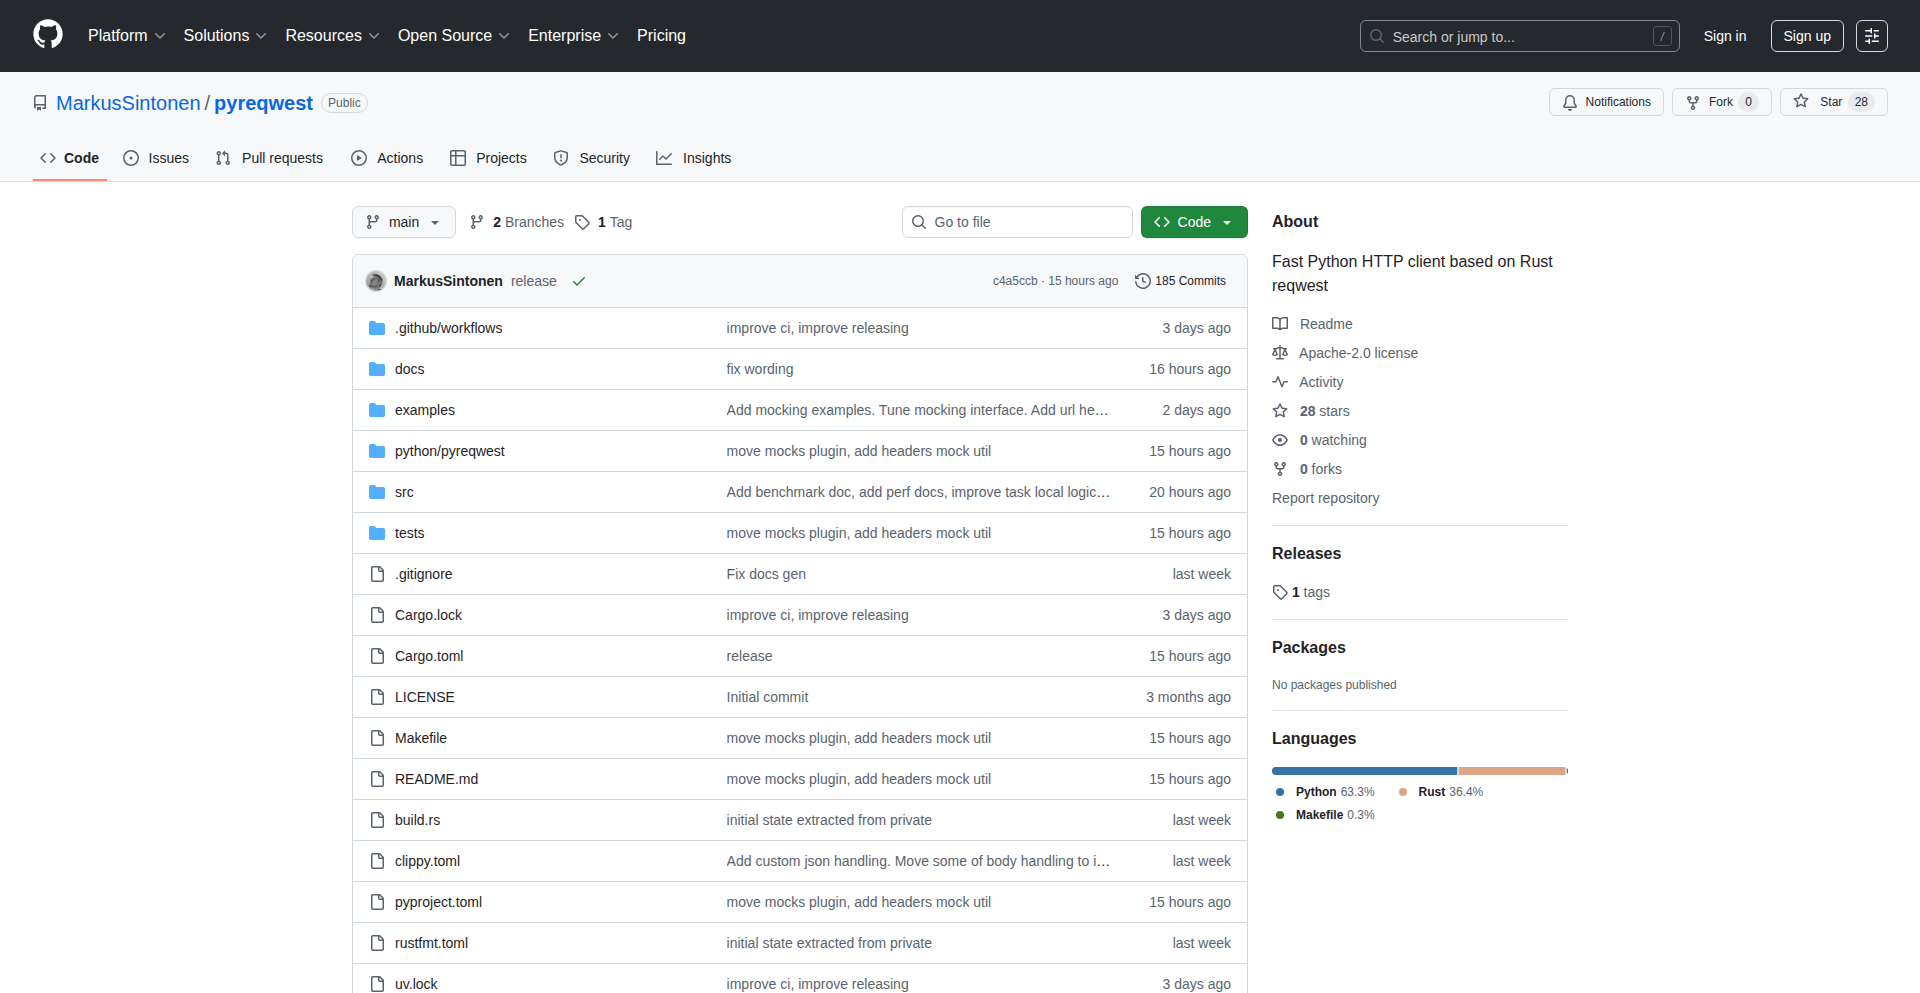Click the GitHub Octocat logo
The width and height of the screenshot is (1920, 993).
click(48, 35)
